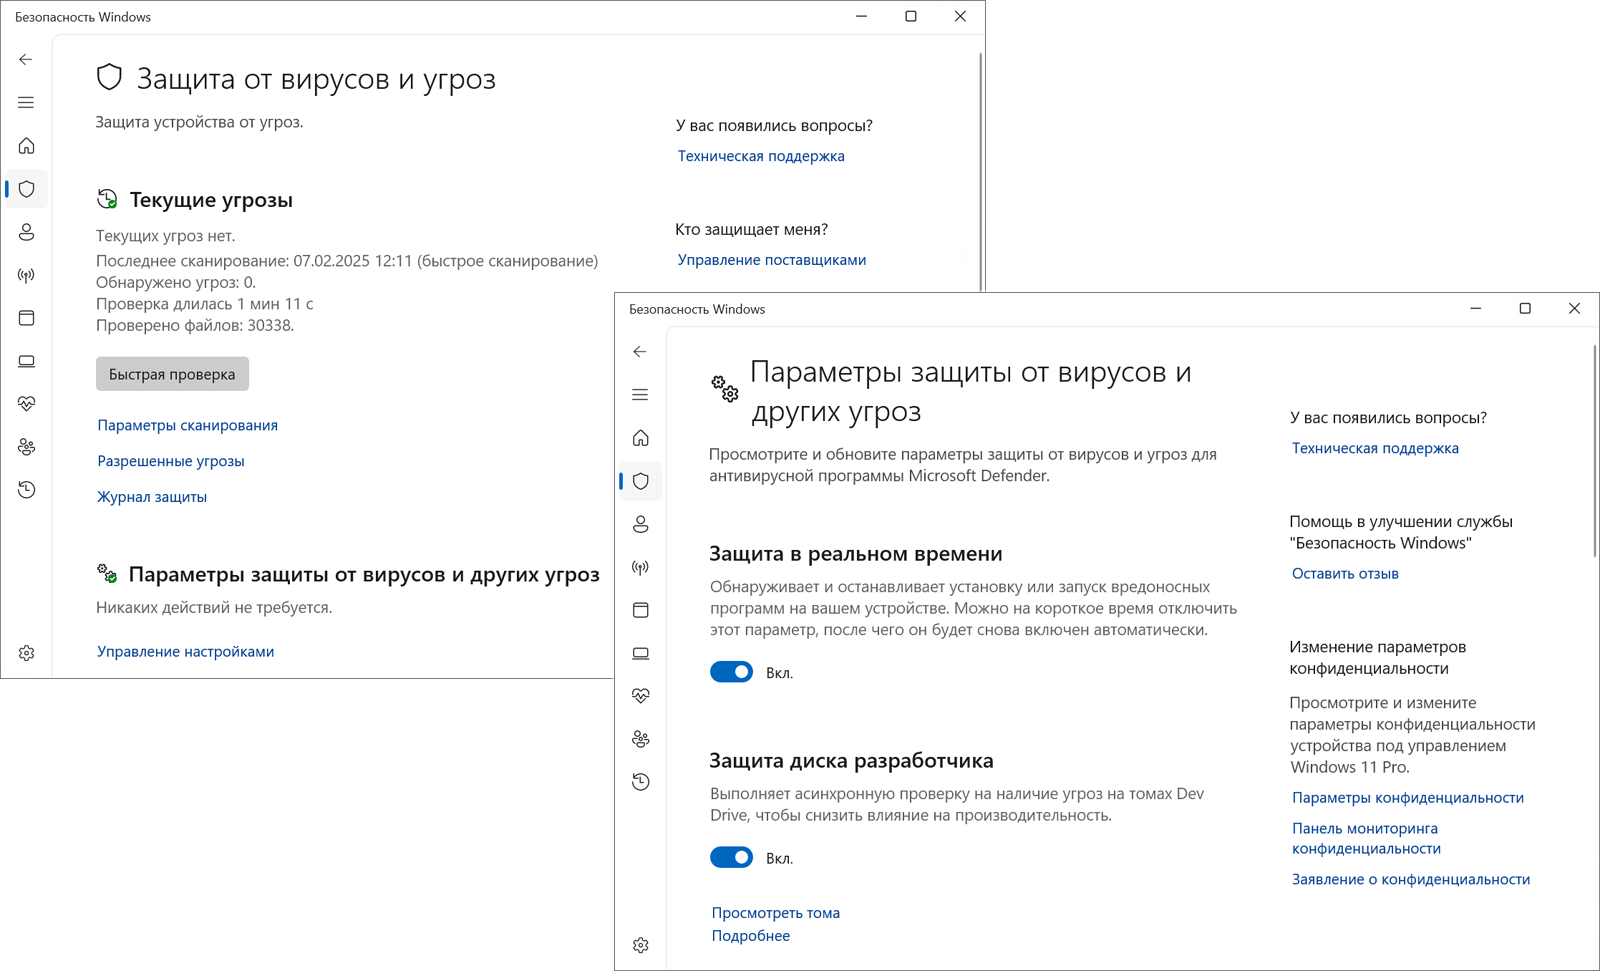Open Home icon in front window sidebar
The height and width of the screenshot is (971, 1600).
pyautogui.click(x=640, y=438)
